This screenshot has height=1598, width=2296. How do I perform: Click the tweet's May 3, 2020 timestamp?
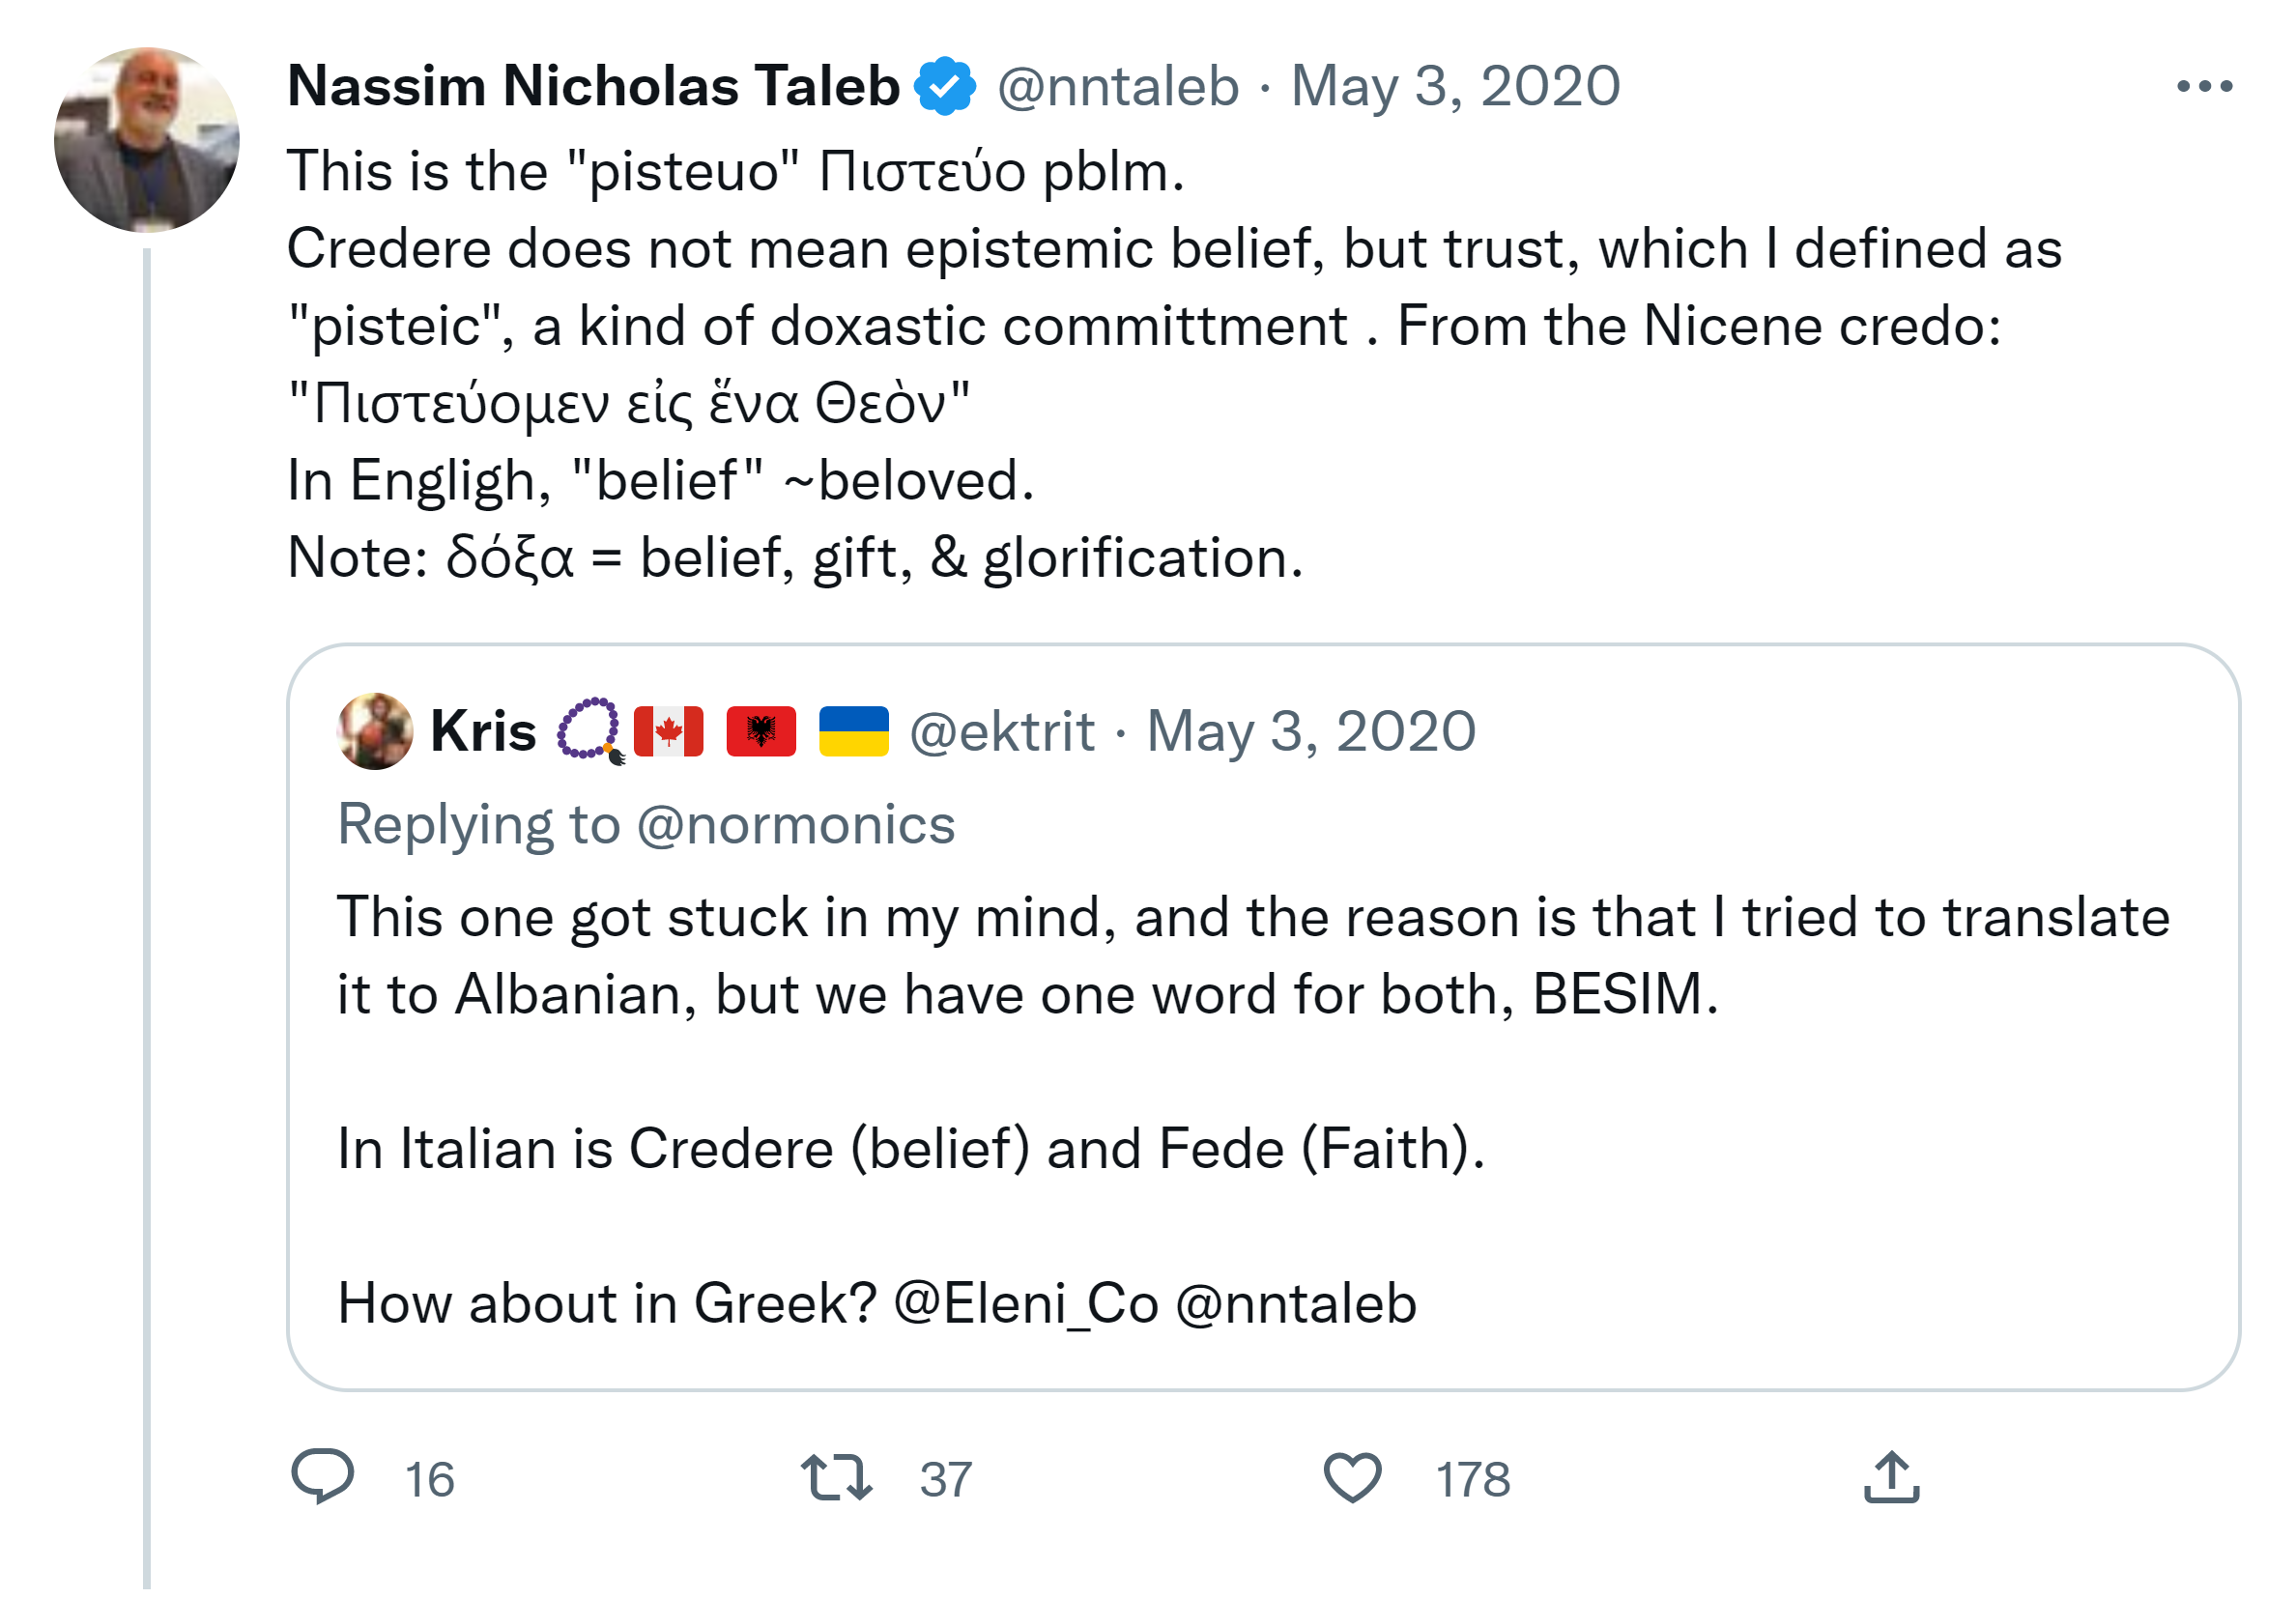[1455, 86]
